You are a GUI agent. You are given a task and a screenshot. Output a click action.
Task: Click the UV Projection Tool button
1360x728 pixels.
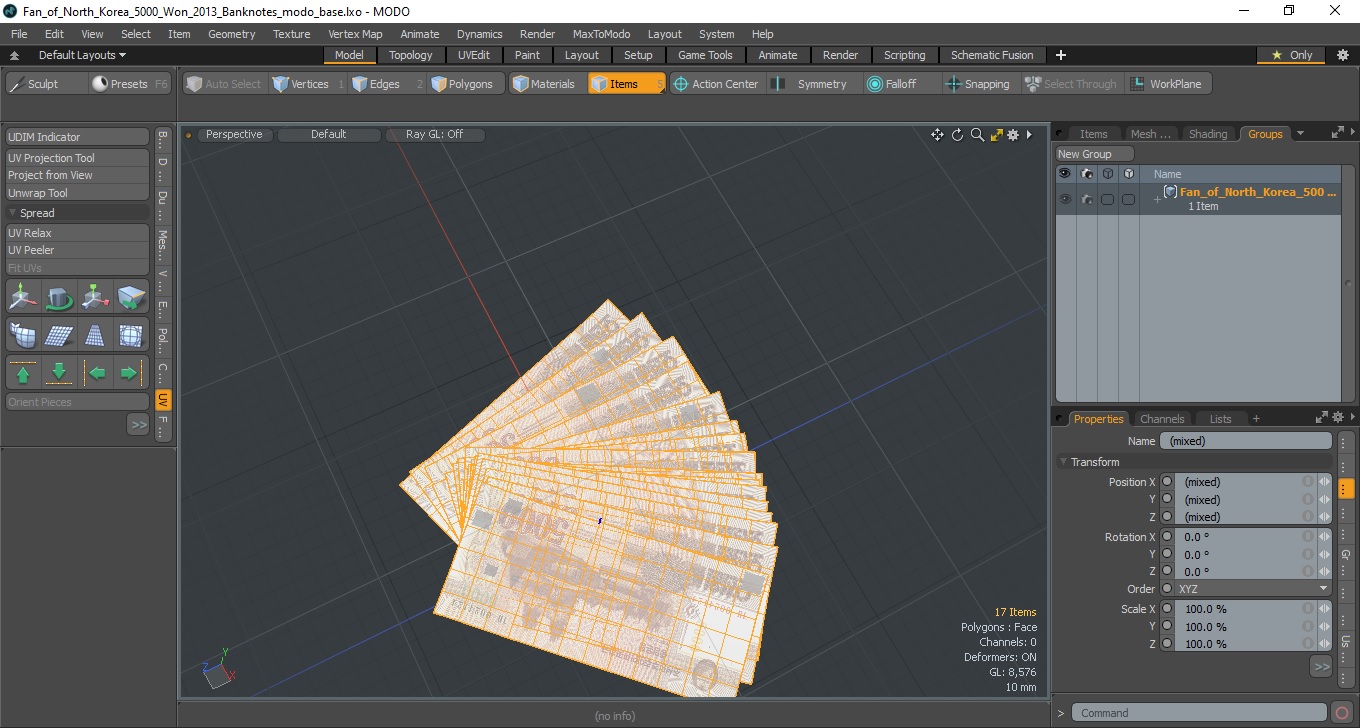click(77, 158)
